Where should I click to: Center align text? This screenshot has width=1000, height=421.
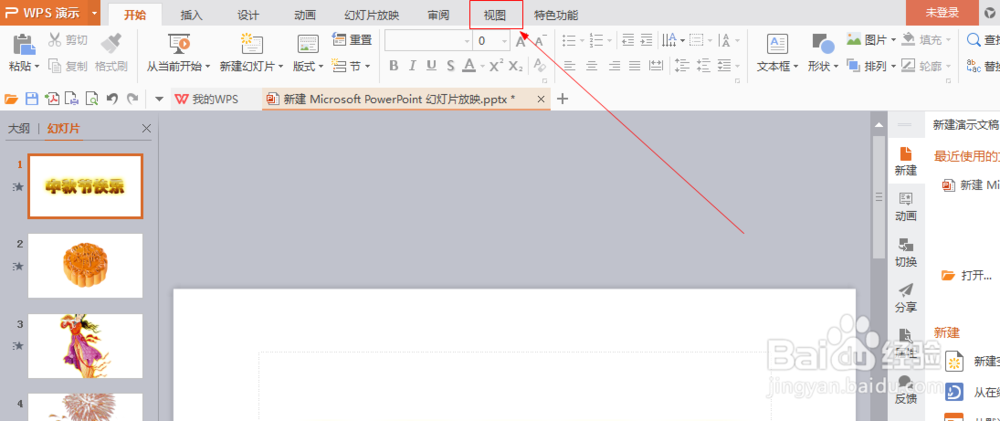click(592, 66)
